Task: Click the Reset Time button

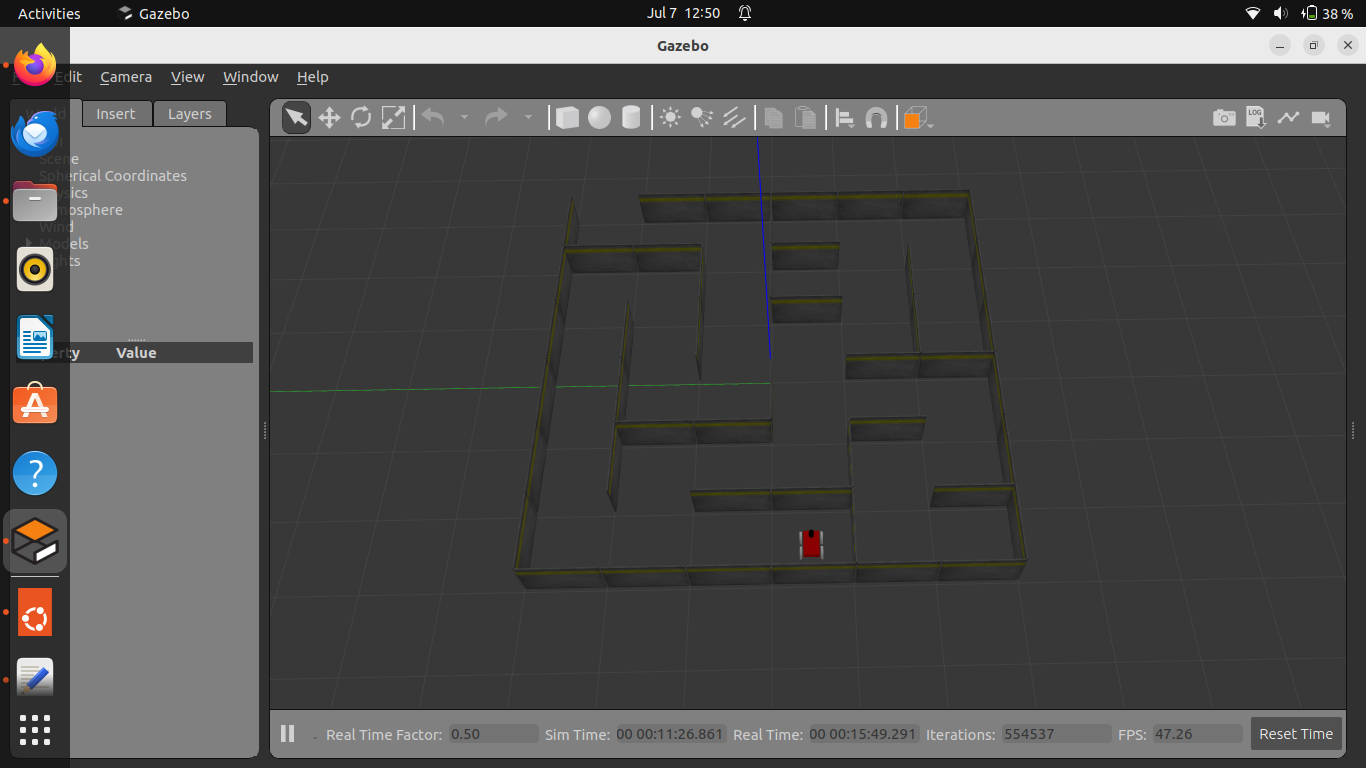Action: pyautogui.click(x=1295, y=734)
